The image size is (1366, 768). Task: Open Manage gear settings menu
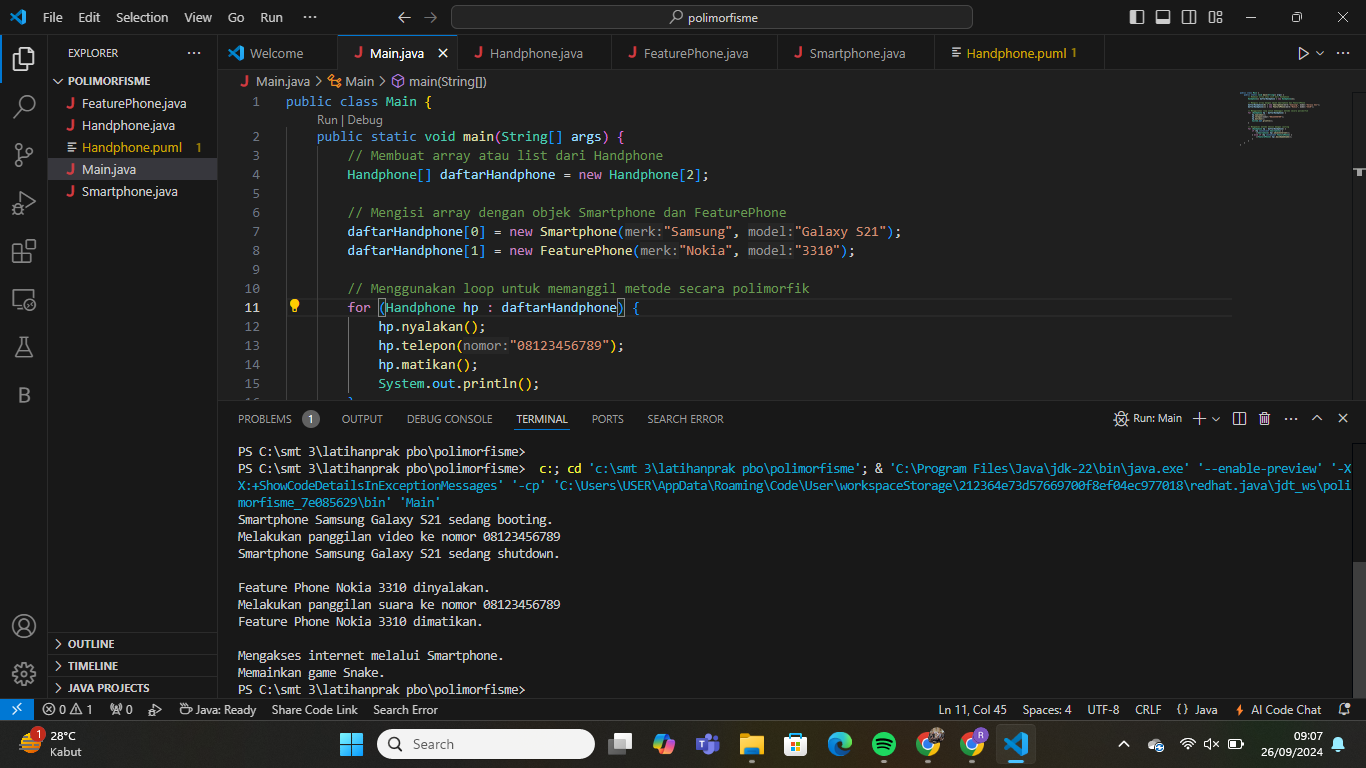24,673
